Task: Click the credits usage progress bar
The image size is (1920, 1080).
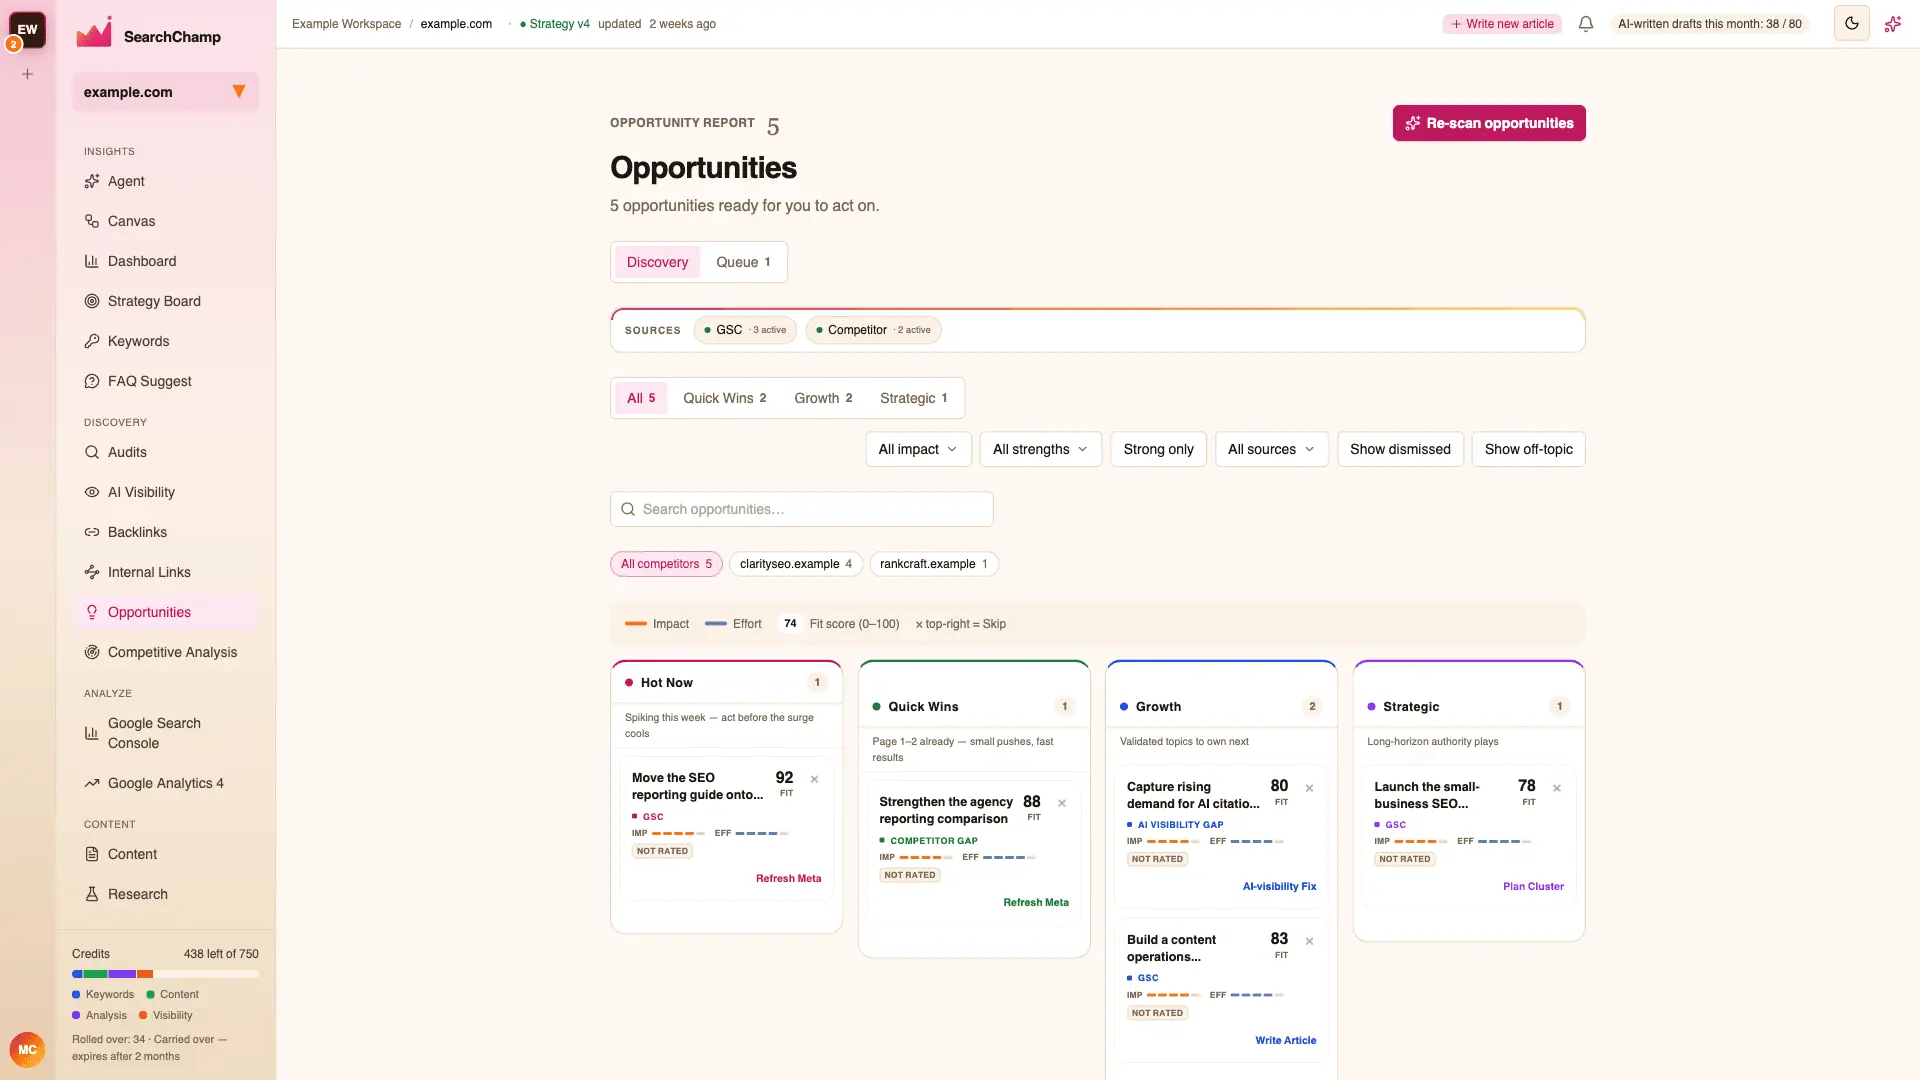Action: click(165, 974)
